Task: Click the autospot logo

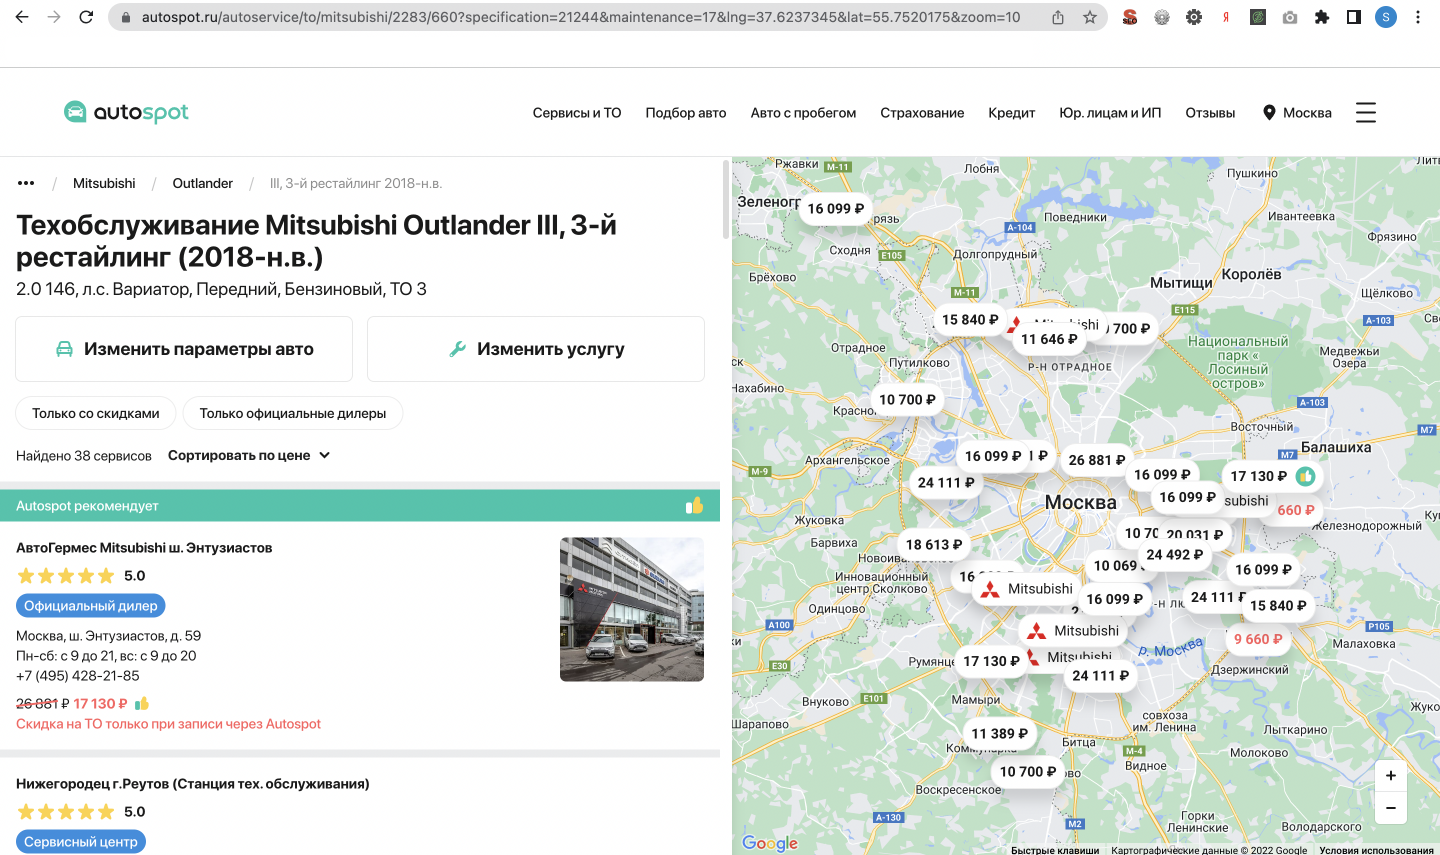Action: 126,112
